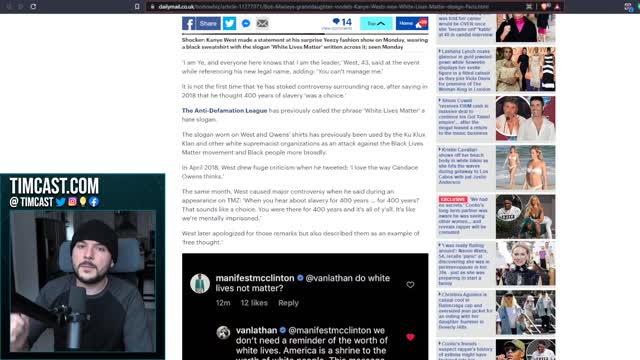Click the Facebook icon in the Timcast overlay
640x360 pixels.
(93, 202)
